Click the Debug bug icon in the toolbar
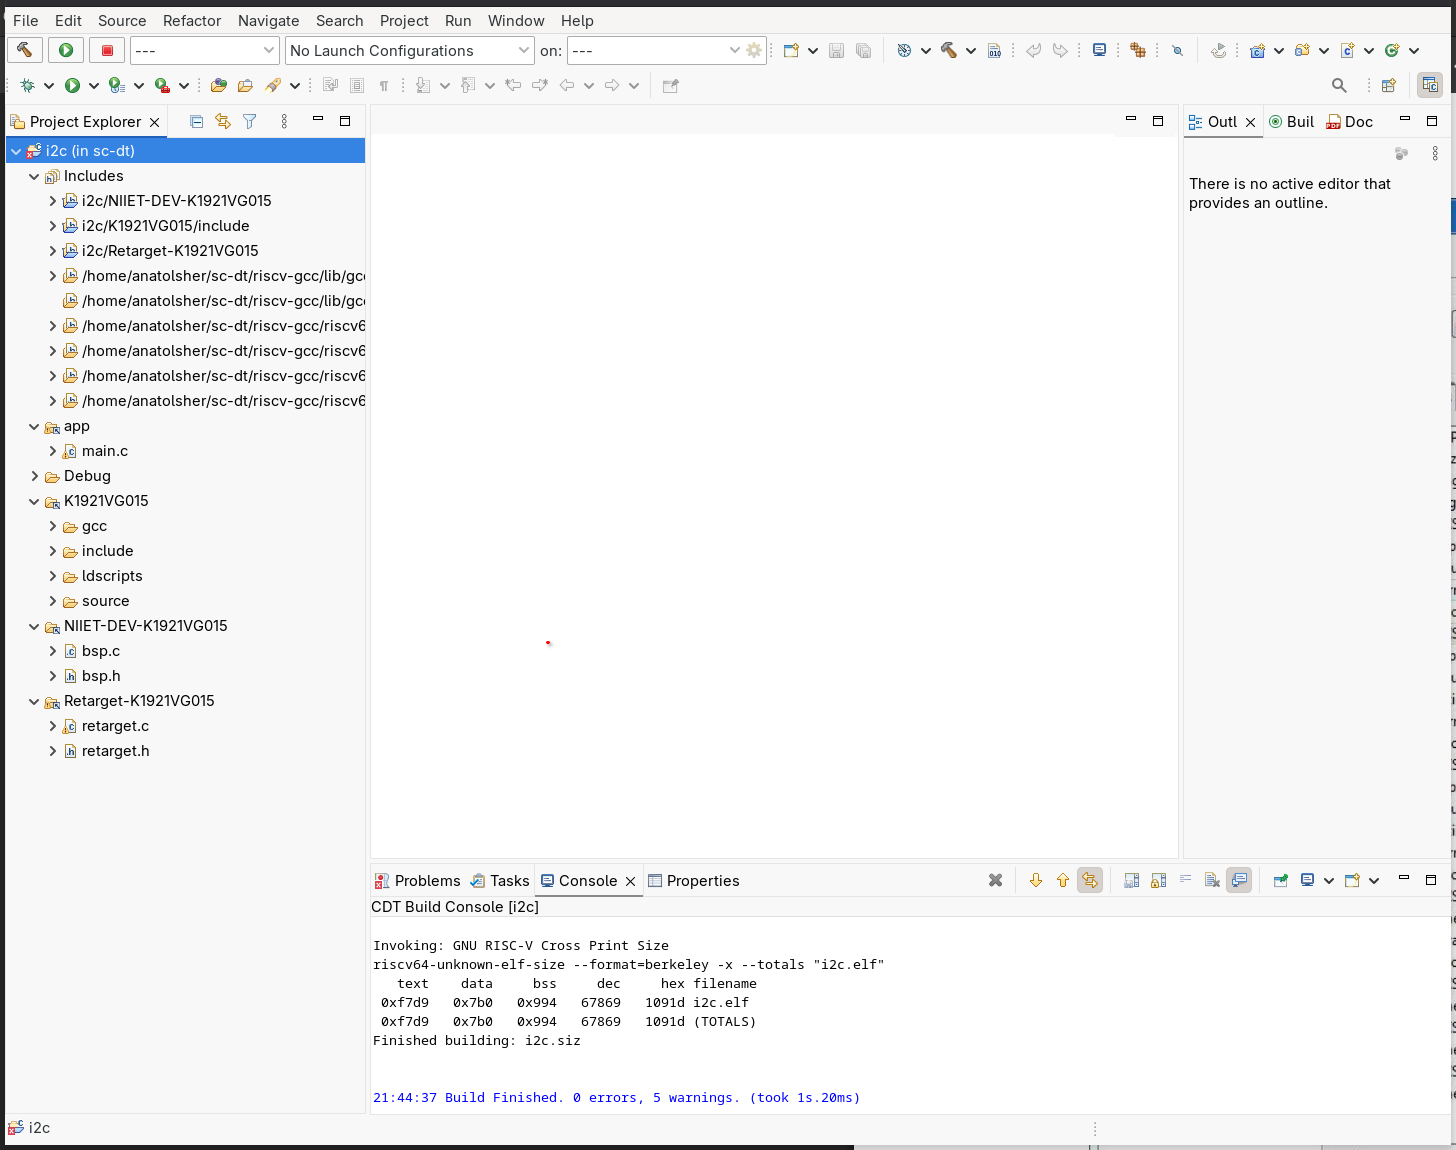The image size is (1456, 1150). pos(27,86)
